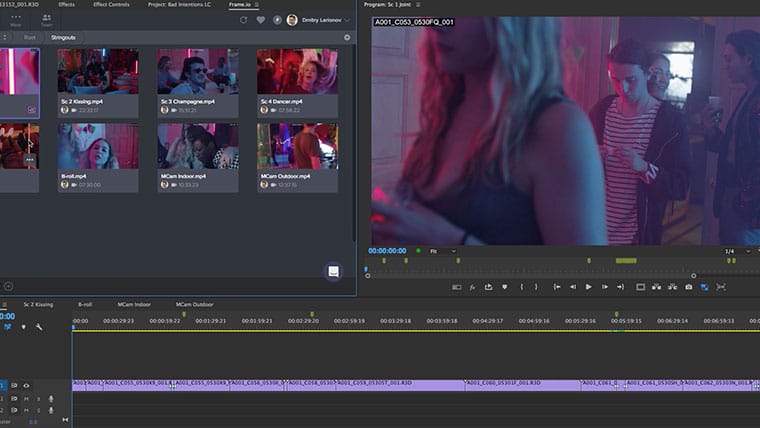
Task: Open Frame.io panel settings gear
Action: coord(347,37)
